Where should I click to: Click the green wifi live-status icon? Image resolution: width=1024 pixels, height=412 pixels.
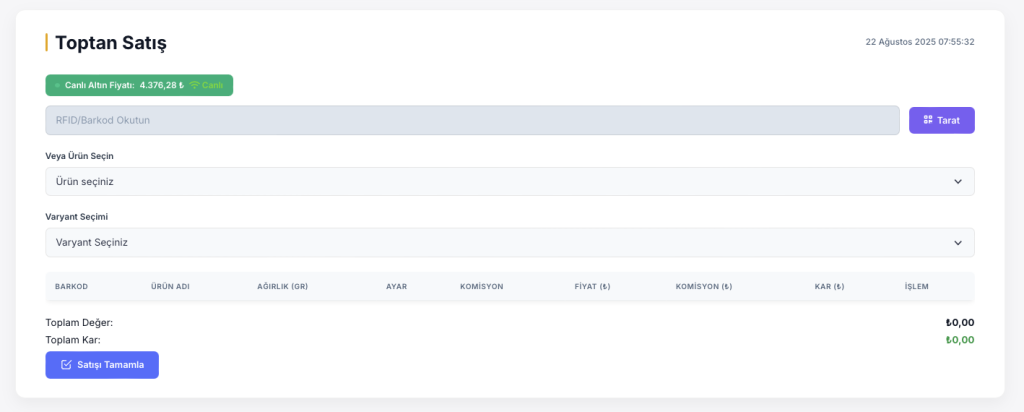click(194, 86)
